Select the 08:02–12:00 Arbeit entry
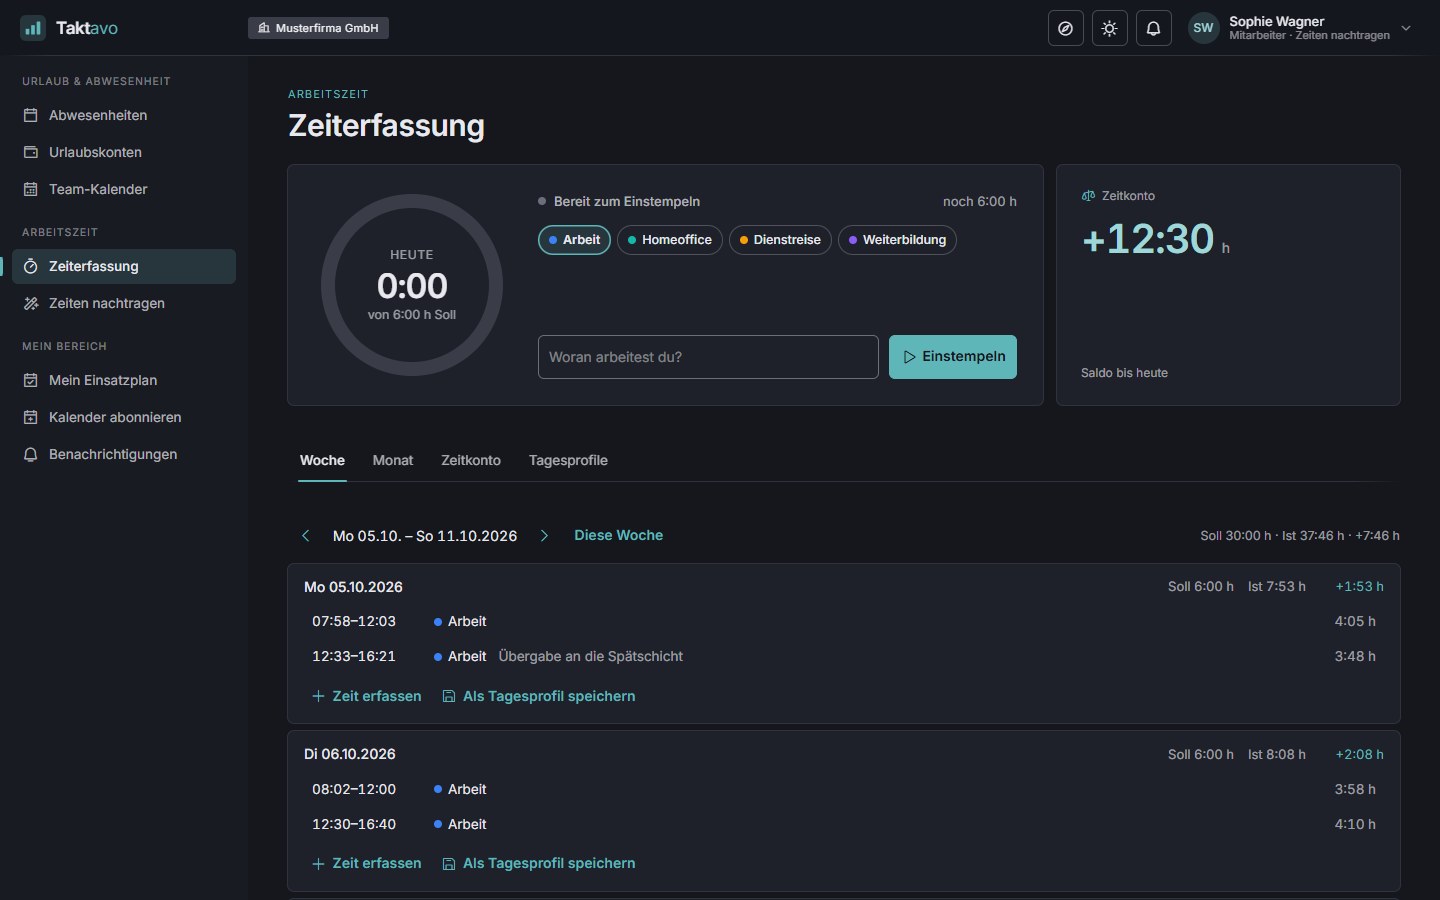 pos(844,789)
